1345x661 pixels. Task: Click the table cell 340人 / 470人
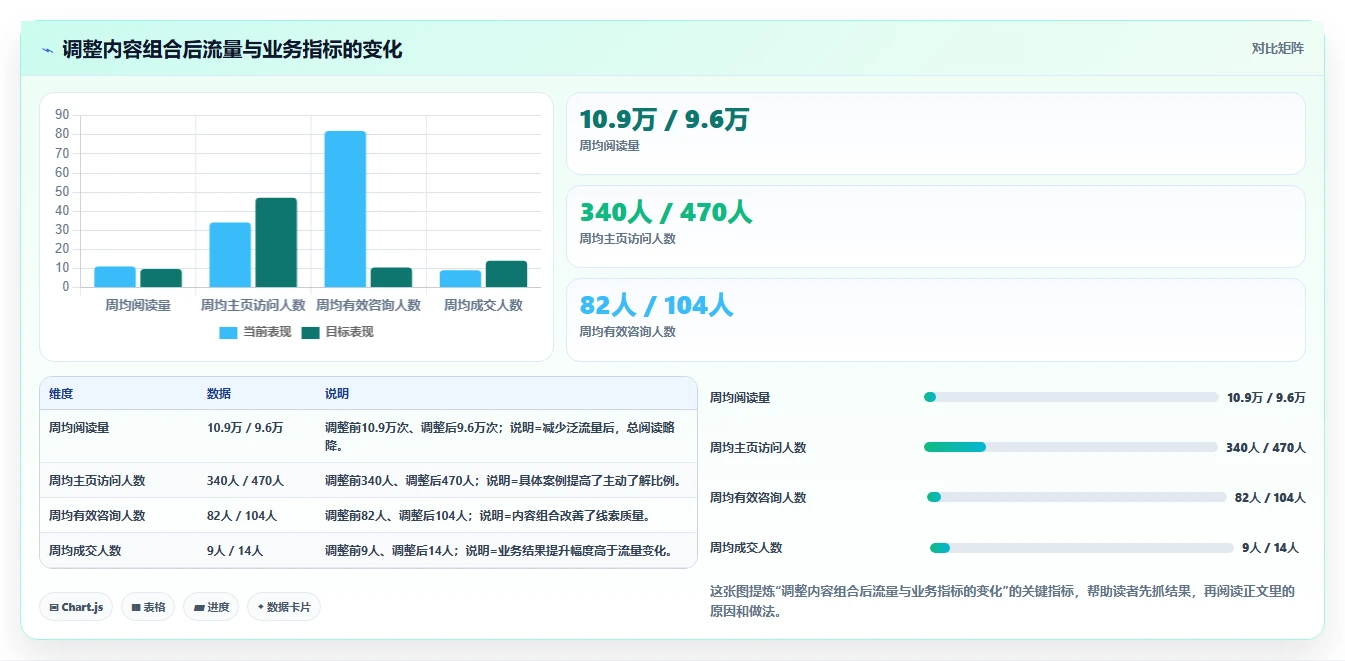(x=246, y=480)
